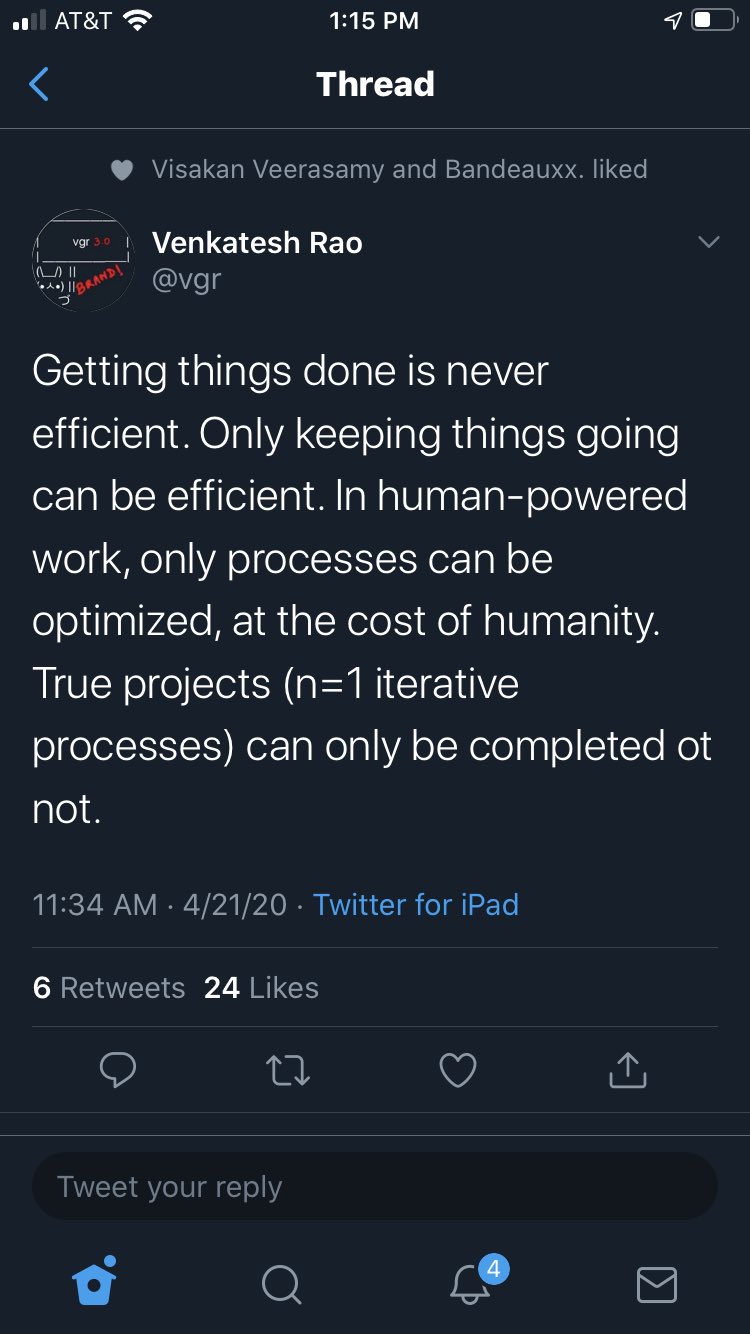Reply to the tweet via speech bubble icon

(x=118, y=1071)
